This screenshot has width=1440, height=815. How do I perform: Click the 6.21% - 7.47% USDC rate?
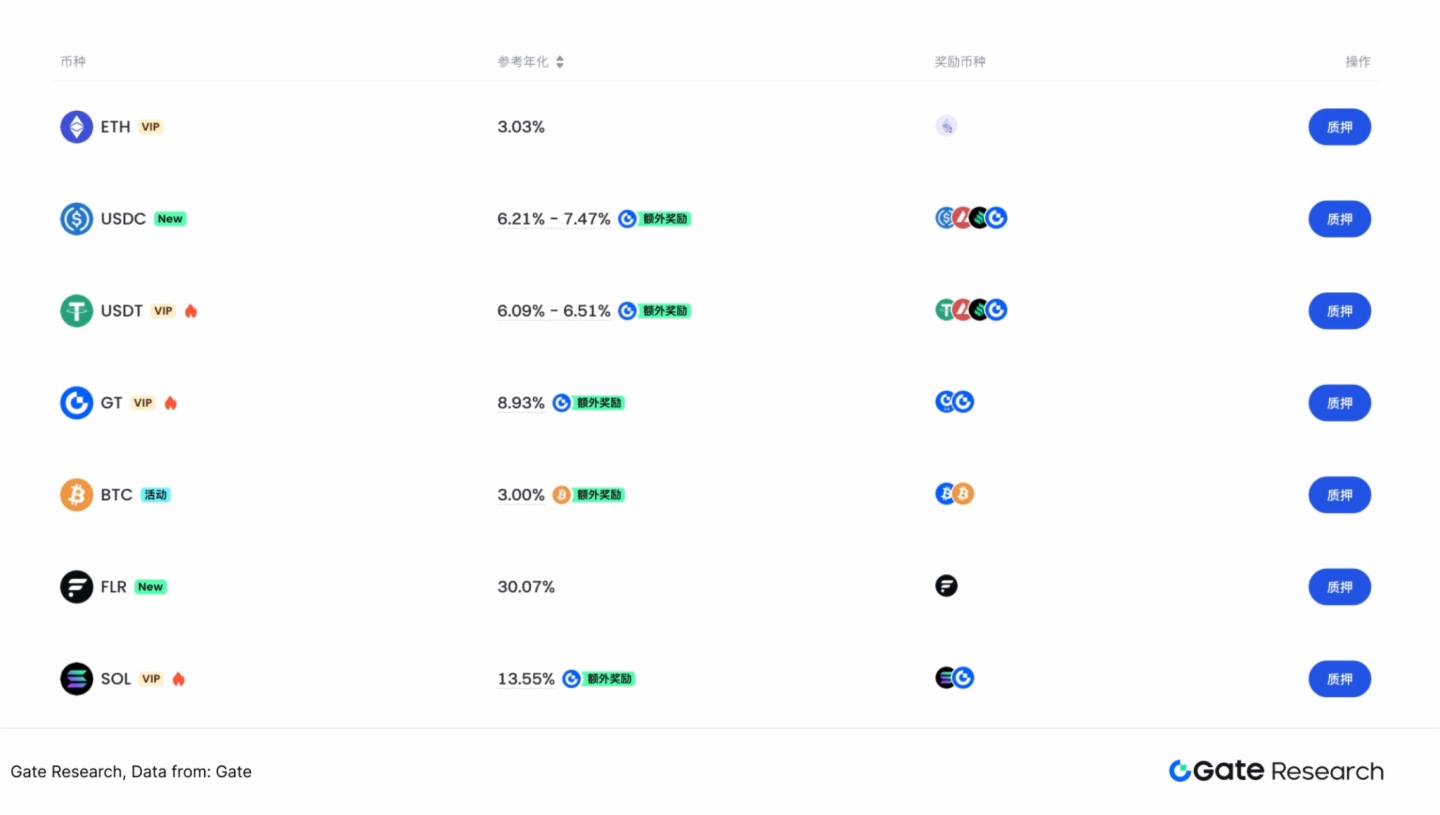click(553, 219)
